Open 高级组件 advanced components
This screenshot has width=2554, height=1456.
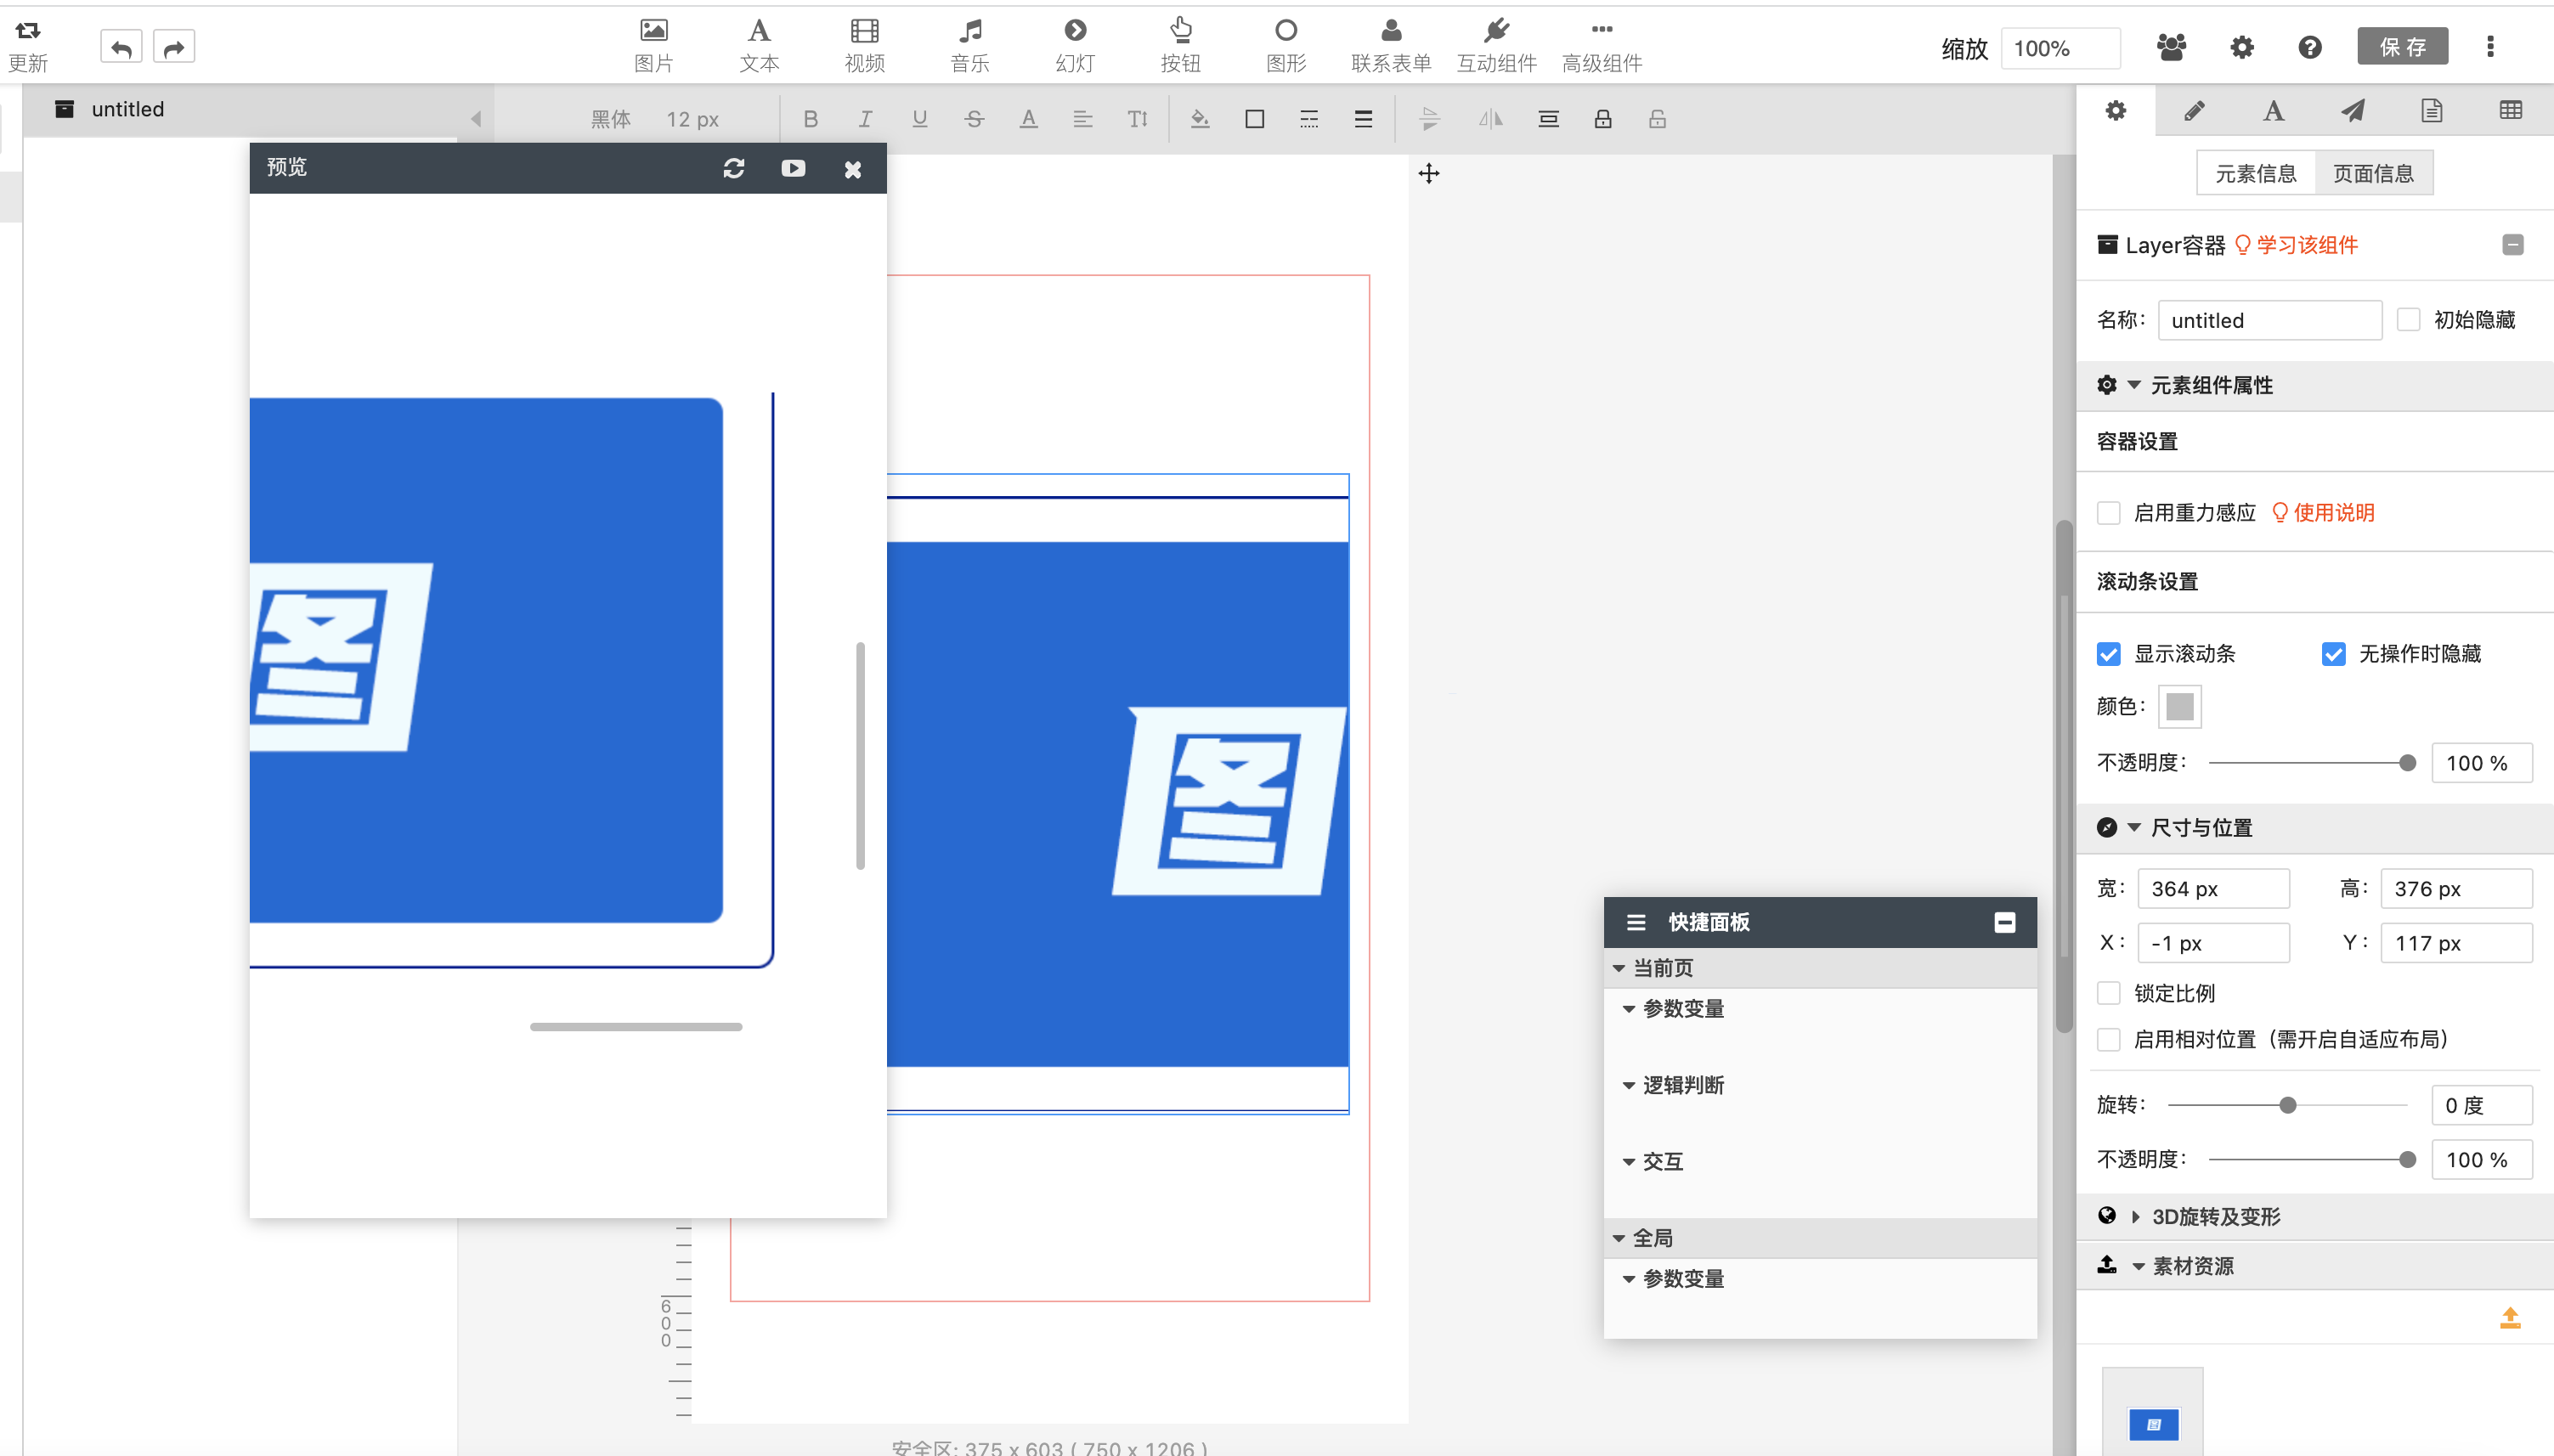(1602, 45)
